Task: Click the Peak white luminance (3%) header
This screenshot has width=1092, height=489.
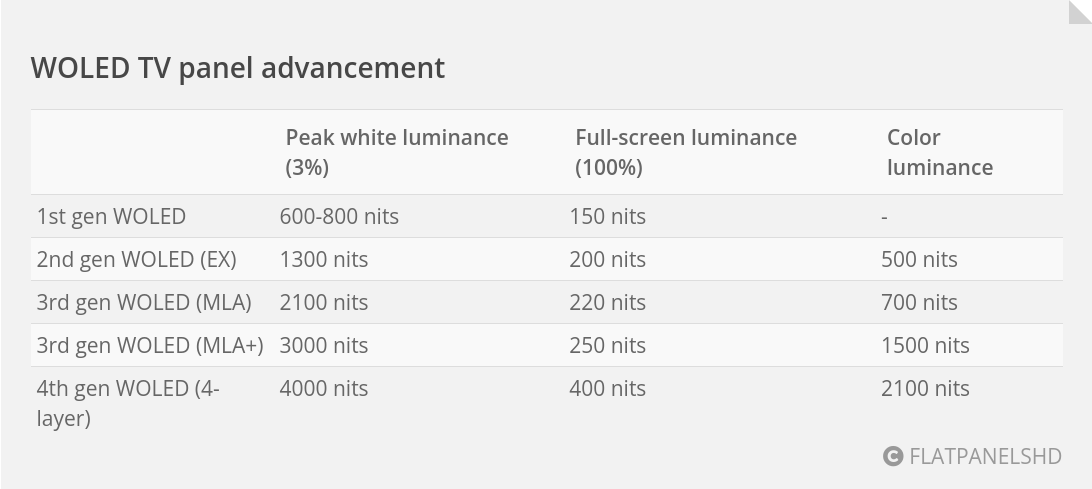Action: (396, 152)
